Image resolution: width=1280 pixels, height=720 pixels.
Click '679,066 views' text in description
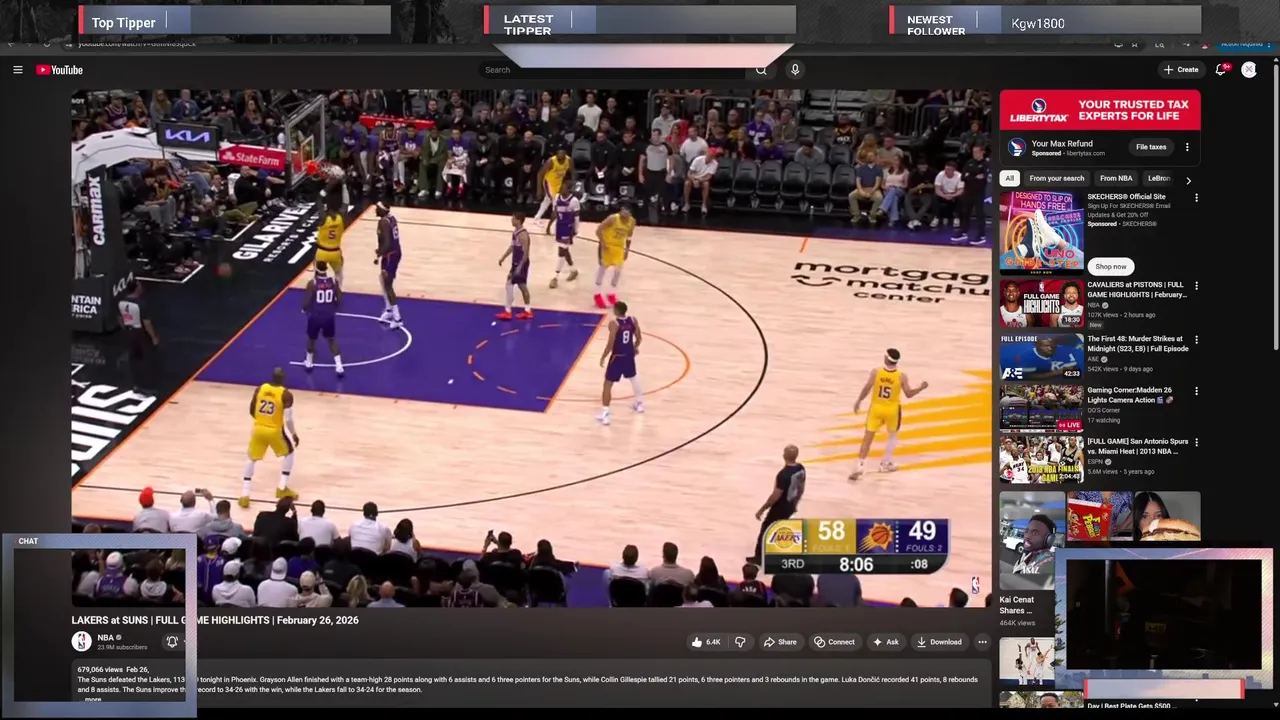pyautogui.click(x=98, y=669)
